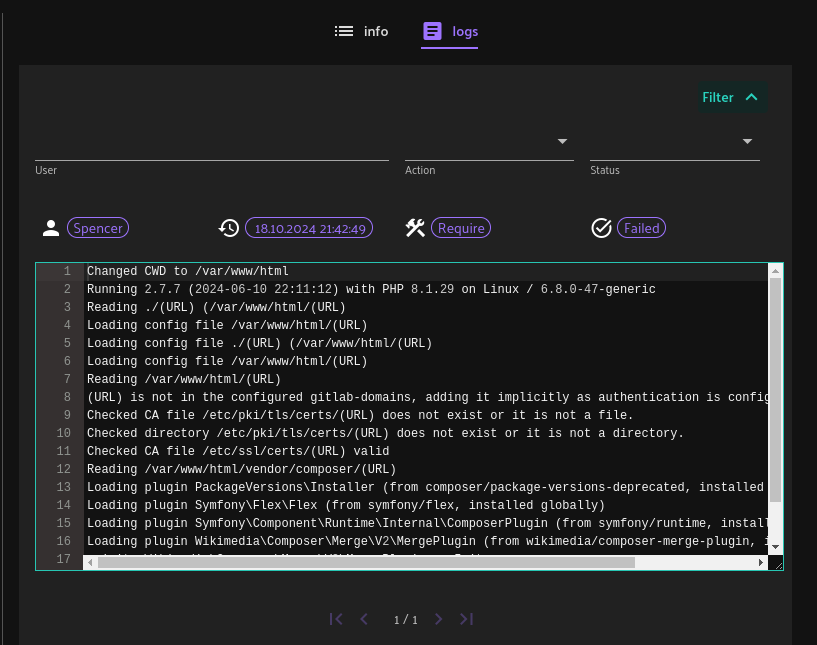Click the user person icon
This screenshot has width=817, height=645.
click(51, 228)
